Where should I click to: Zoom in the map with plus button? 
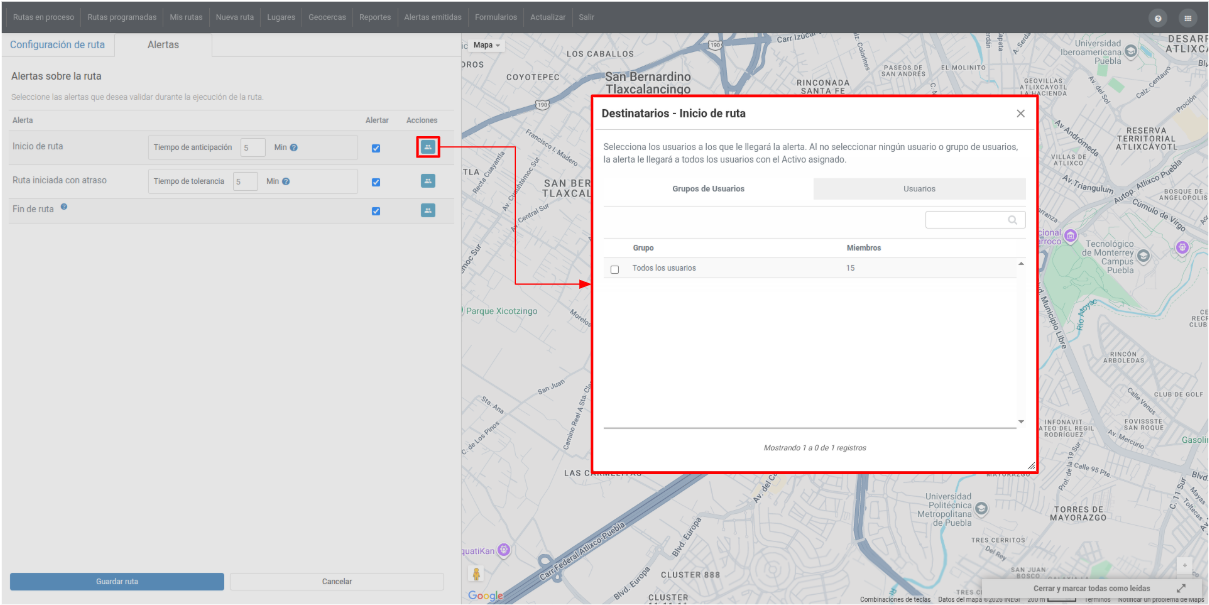(1185, 566)
